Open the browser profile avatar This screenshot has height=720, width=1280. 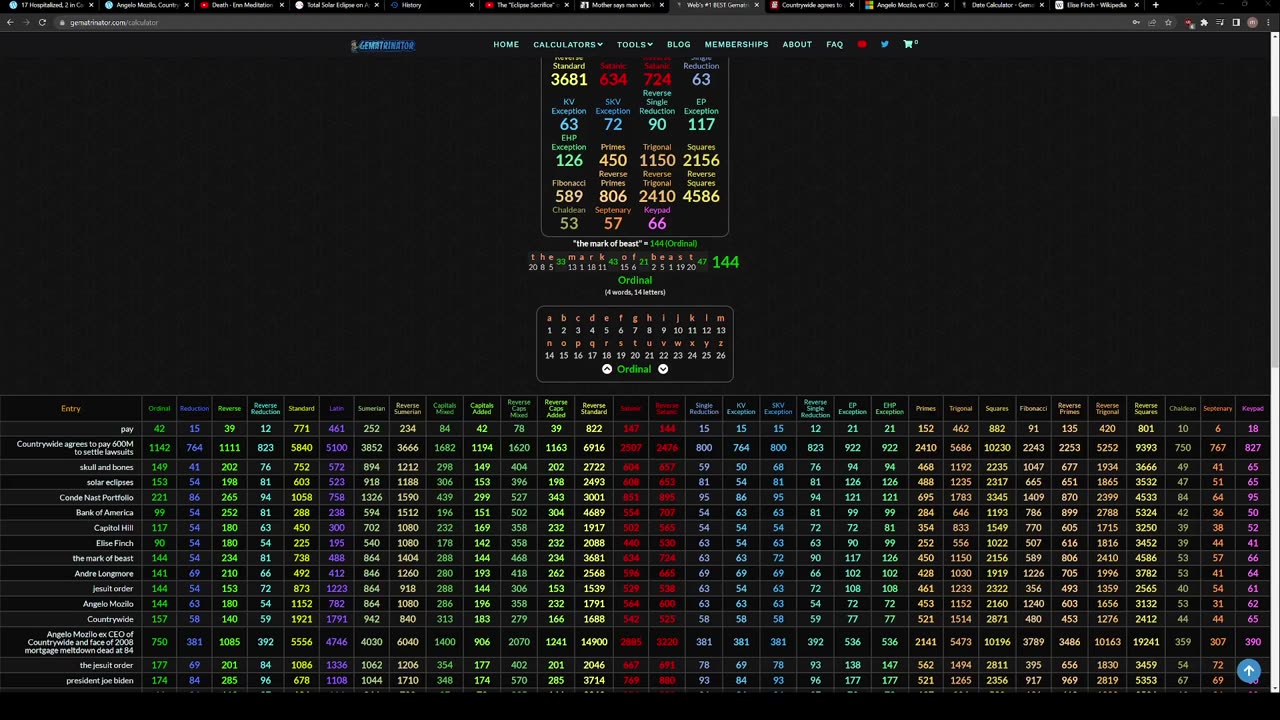[1252, 22]
